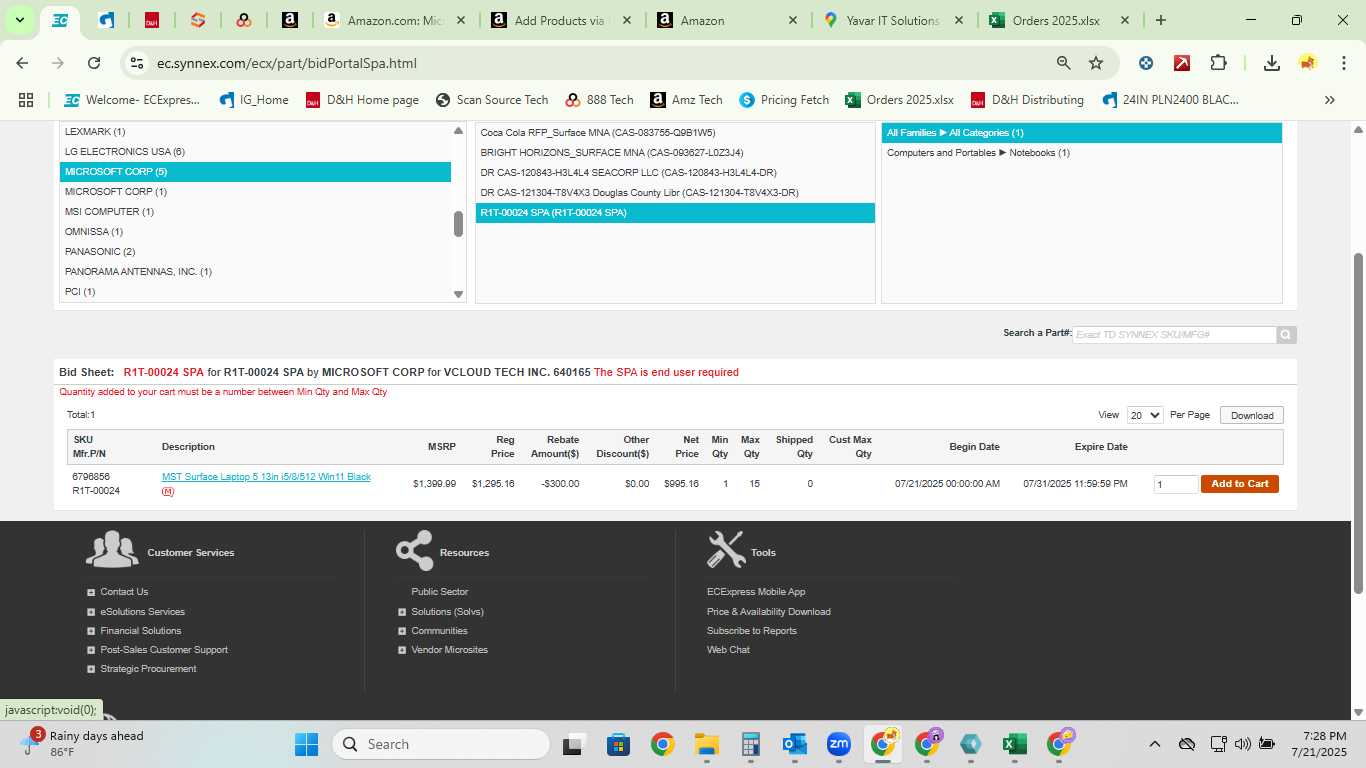This screenshot has width=1366, height=768.
Task: Click the vendor list scrollbar thumb
Action: click(x=459, y=224)
